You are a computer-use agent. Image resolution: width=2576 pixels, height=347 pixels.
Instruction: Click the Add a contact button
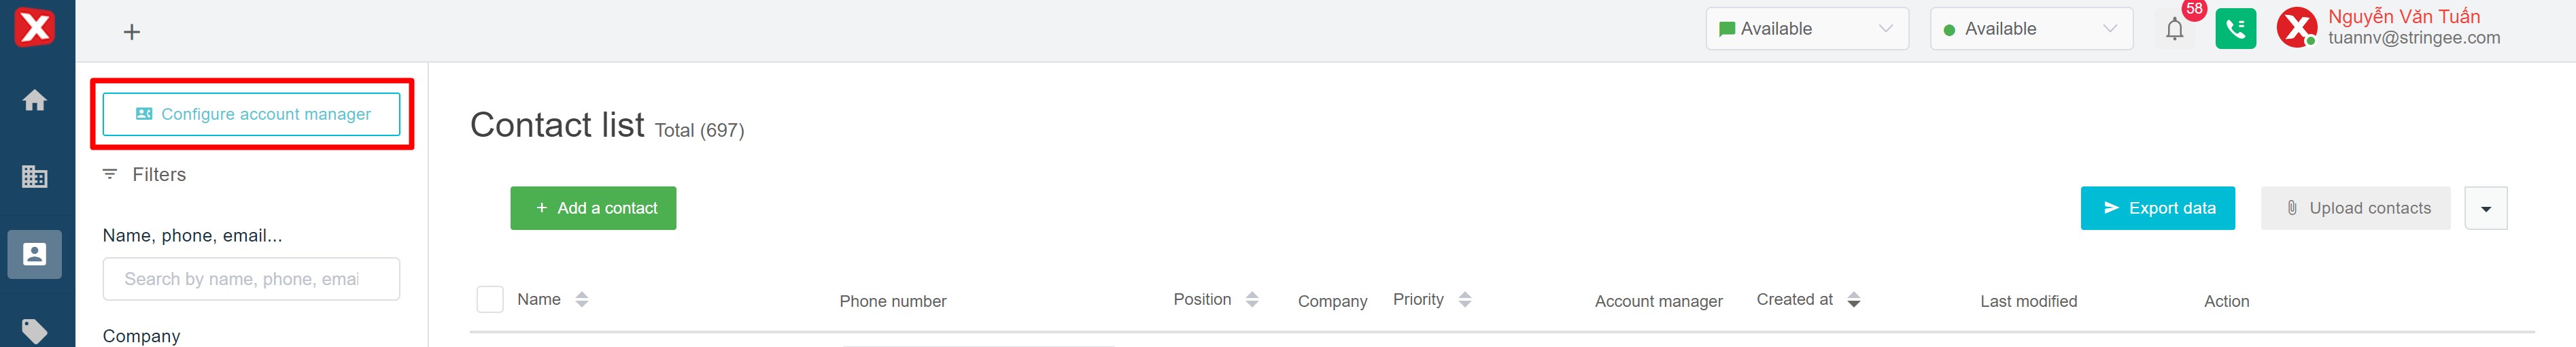tap(593, 208)
